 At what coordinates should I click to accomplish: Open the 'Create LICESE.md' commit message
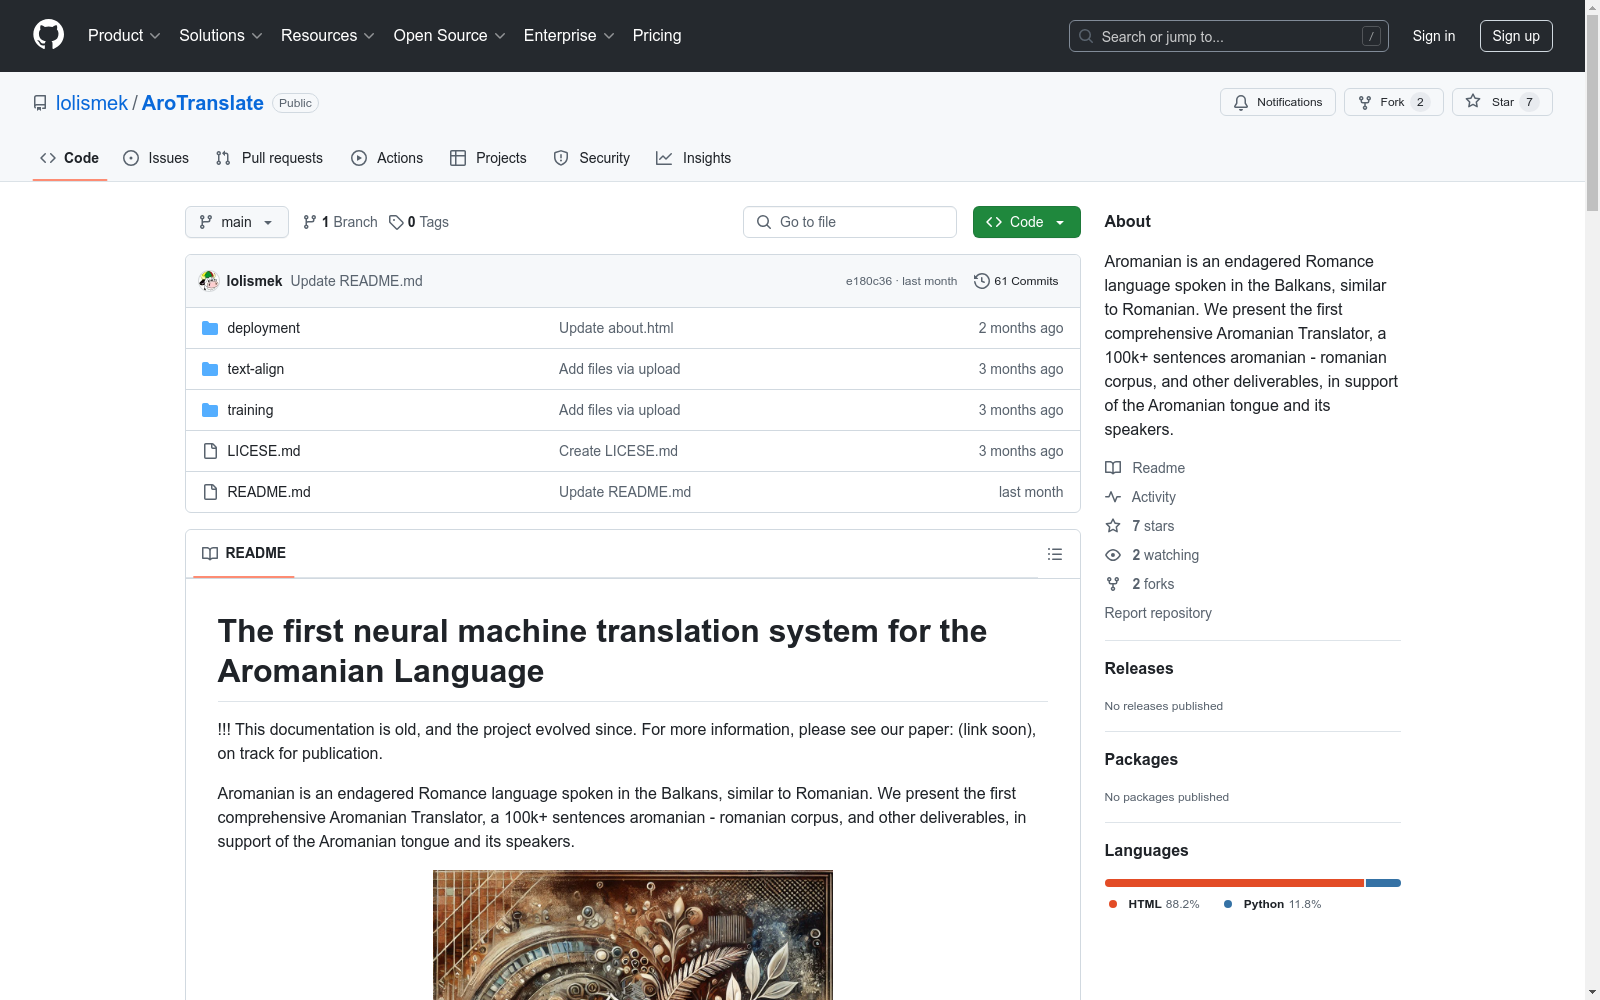click(618, 451)
